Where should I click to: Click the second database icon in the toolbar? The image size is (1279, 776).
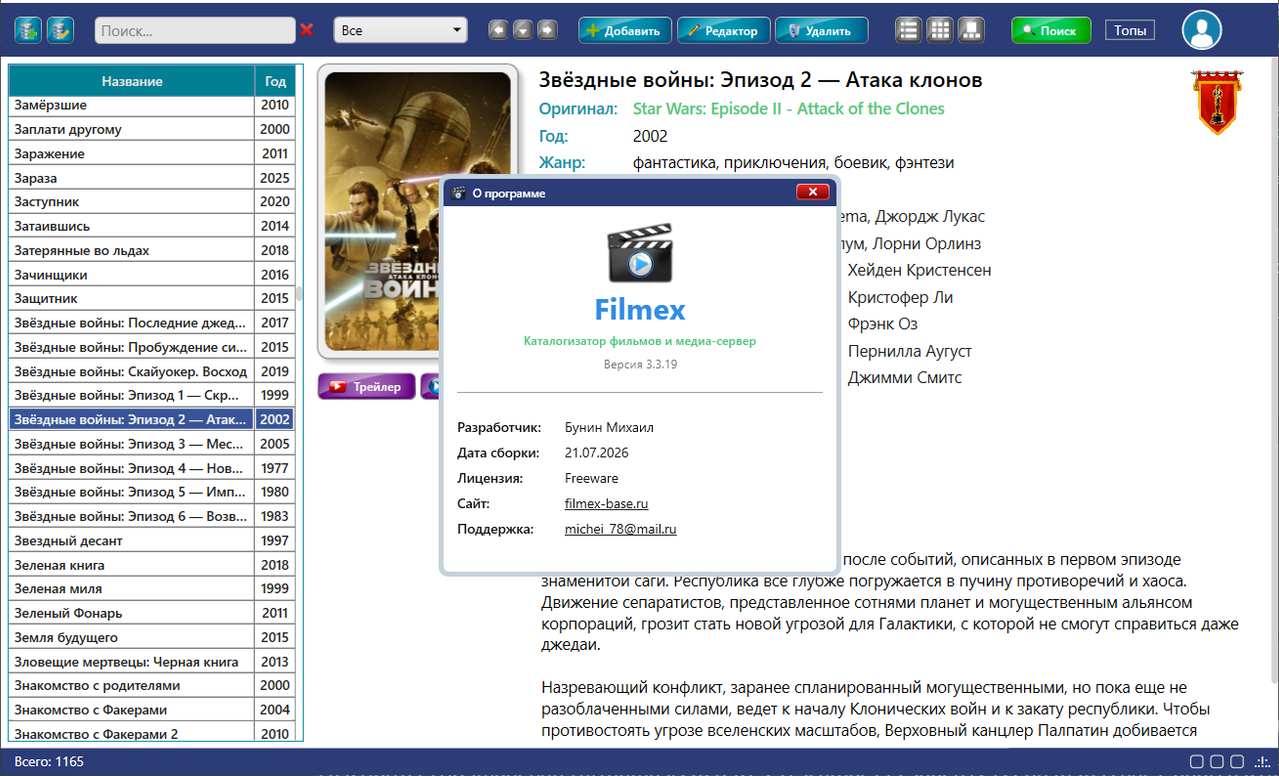pyautogui.click(x=61, y=30)
